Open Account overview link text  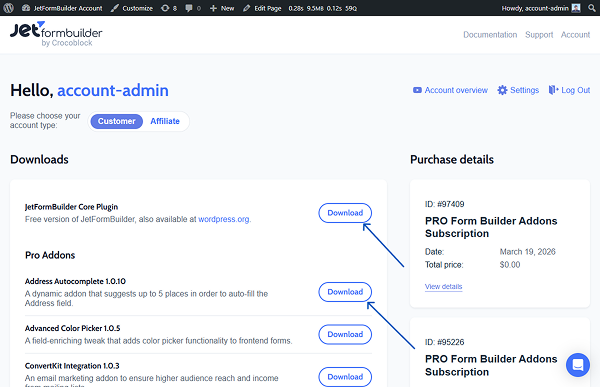pos(456,90)
